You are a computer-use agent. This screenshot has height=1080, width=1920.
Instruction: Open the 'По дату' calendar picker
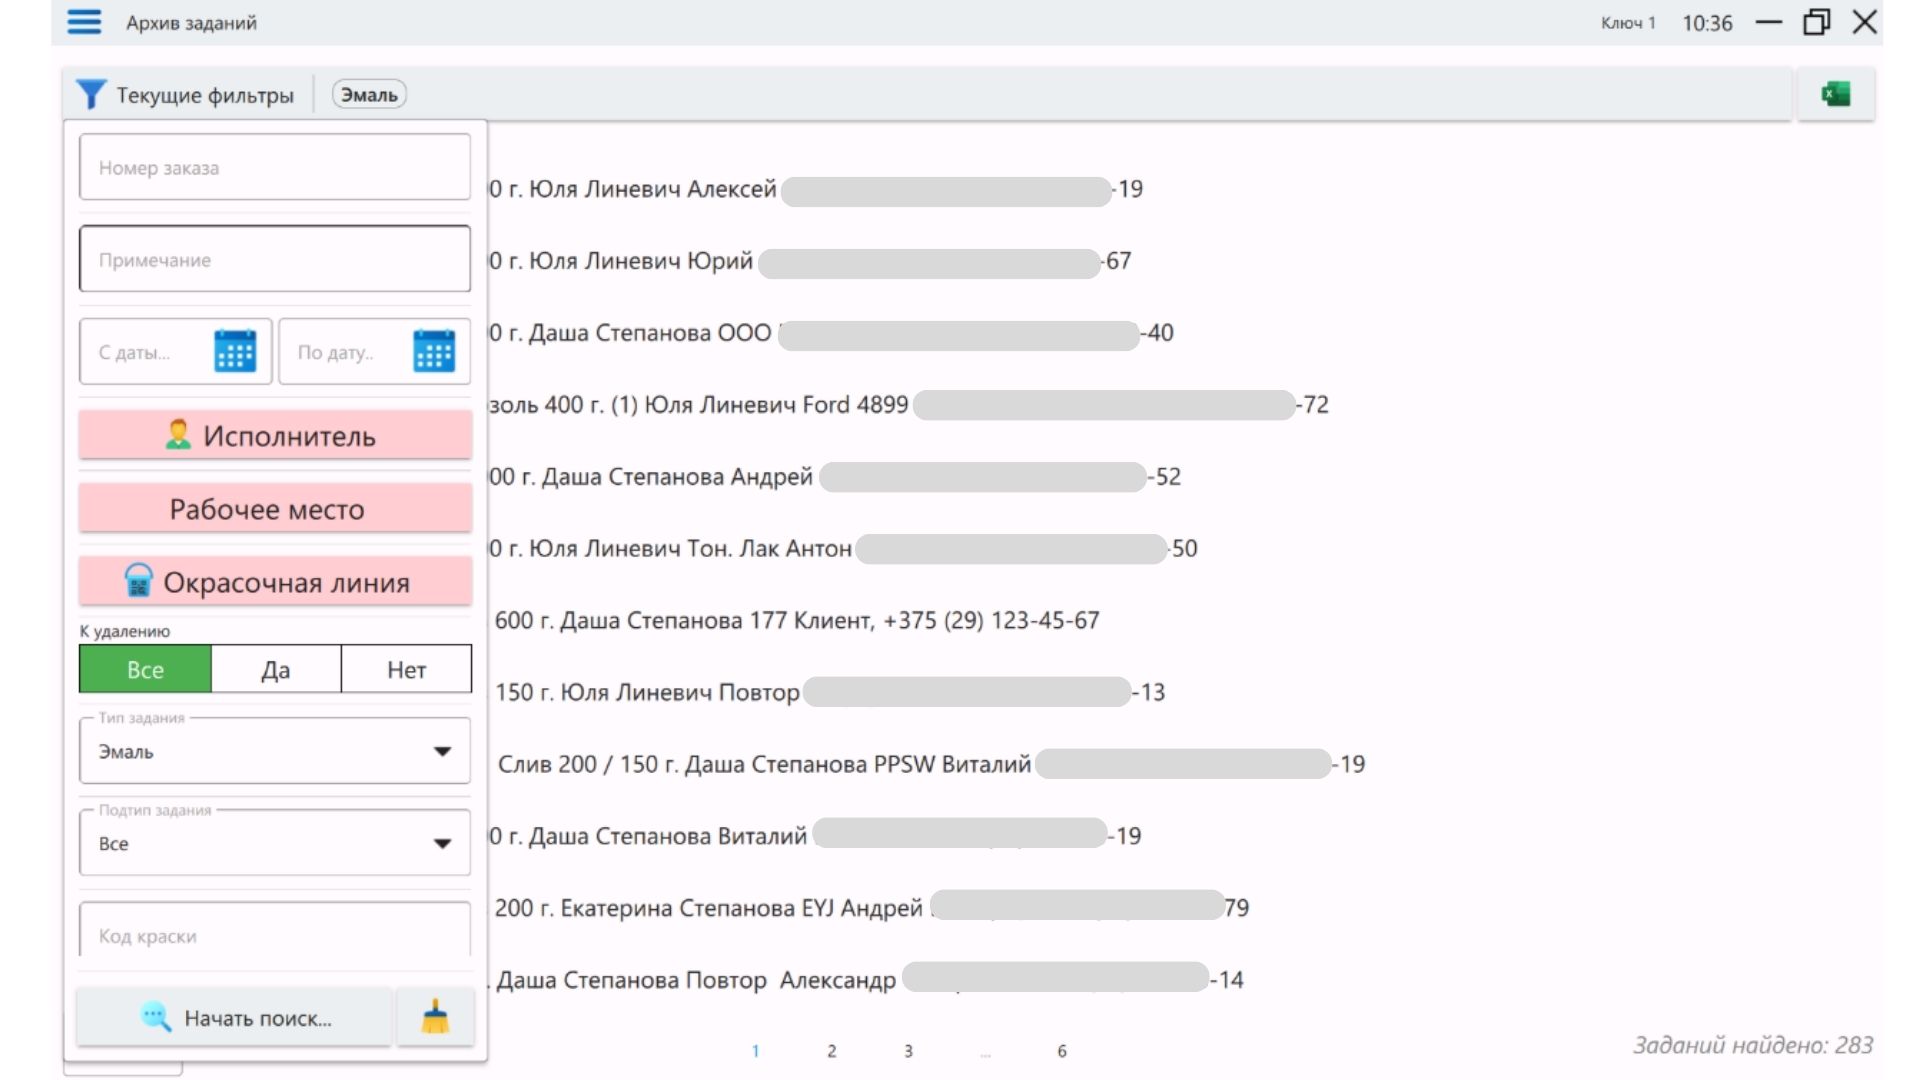click(x=434, y=351)
